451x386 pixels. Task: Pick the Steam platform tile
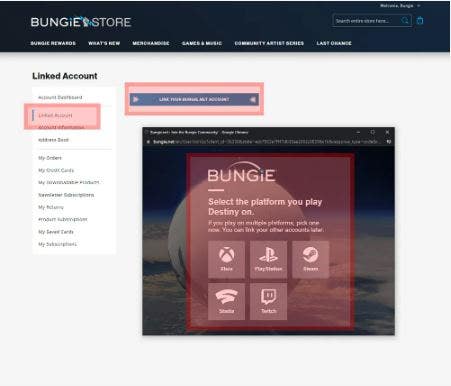click(x=310, y=260)
